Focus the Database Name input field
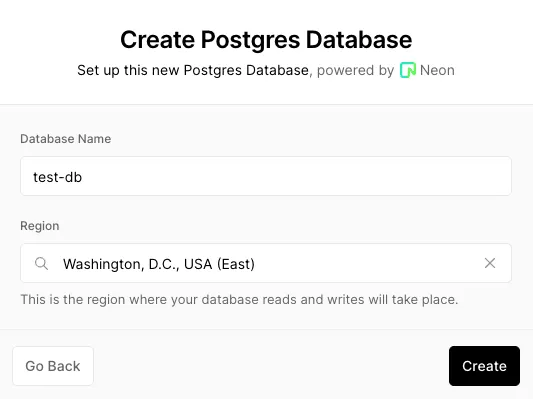 pyautogui.click(x=266, y=176)
